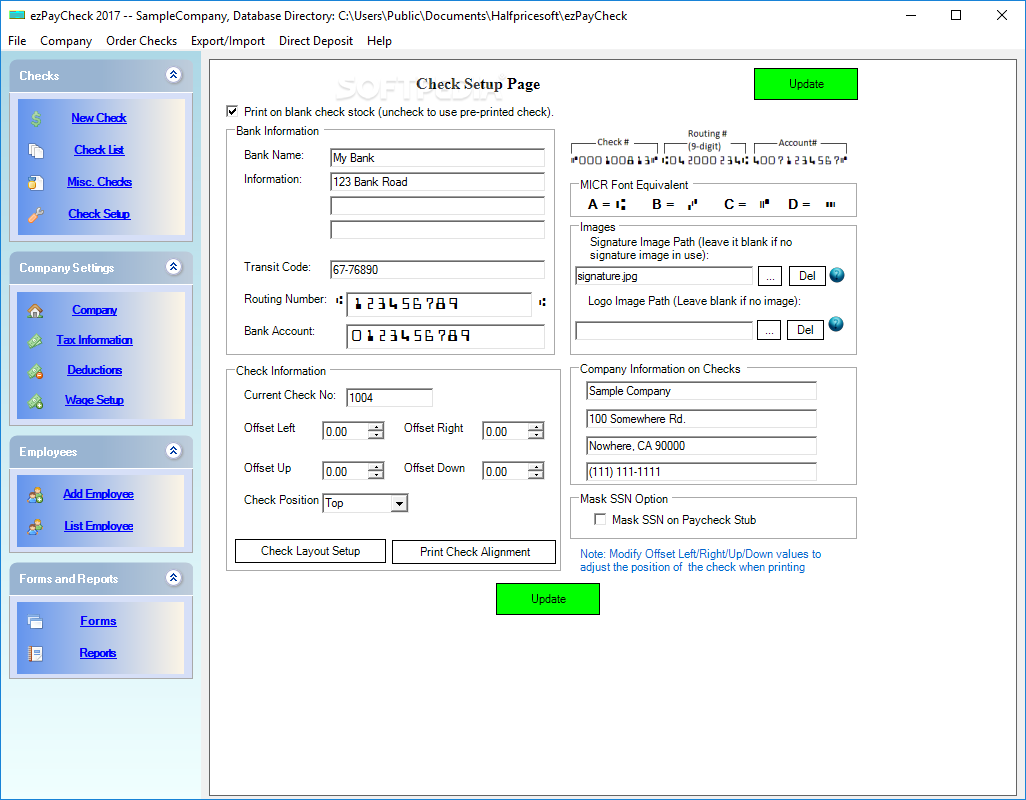Delete the logo image path
Viewport: 1026px width, 800px height.
pos(805,330)
